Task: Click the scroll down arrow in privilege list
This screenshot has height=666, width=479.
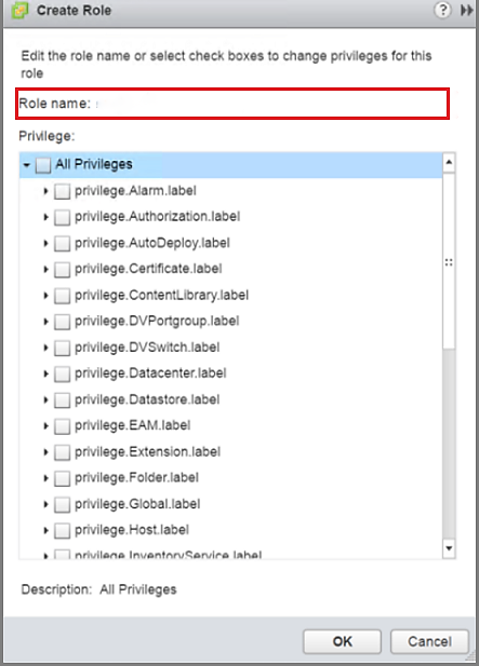Action: (x=449, y=548)
